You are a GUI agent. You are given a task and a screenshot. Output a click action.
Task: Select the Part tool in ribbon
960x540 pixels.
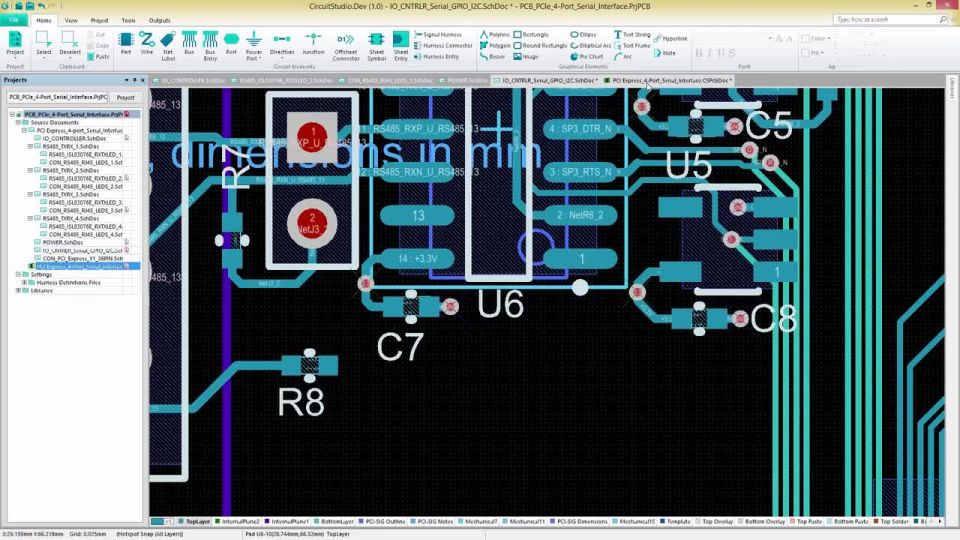126,44
